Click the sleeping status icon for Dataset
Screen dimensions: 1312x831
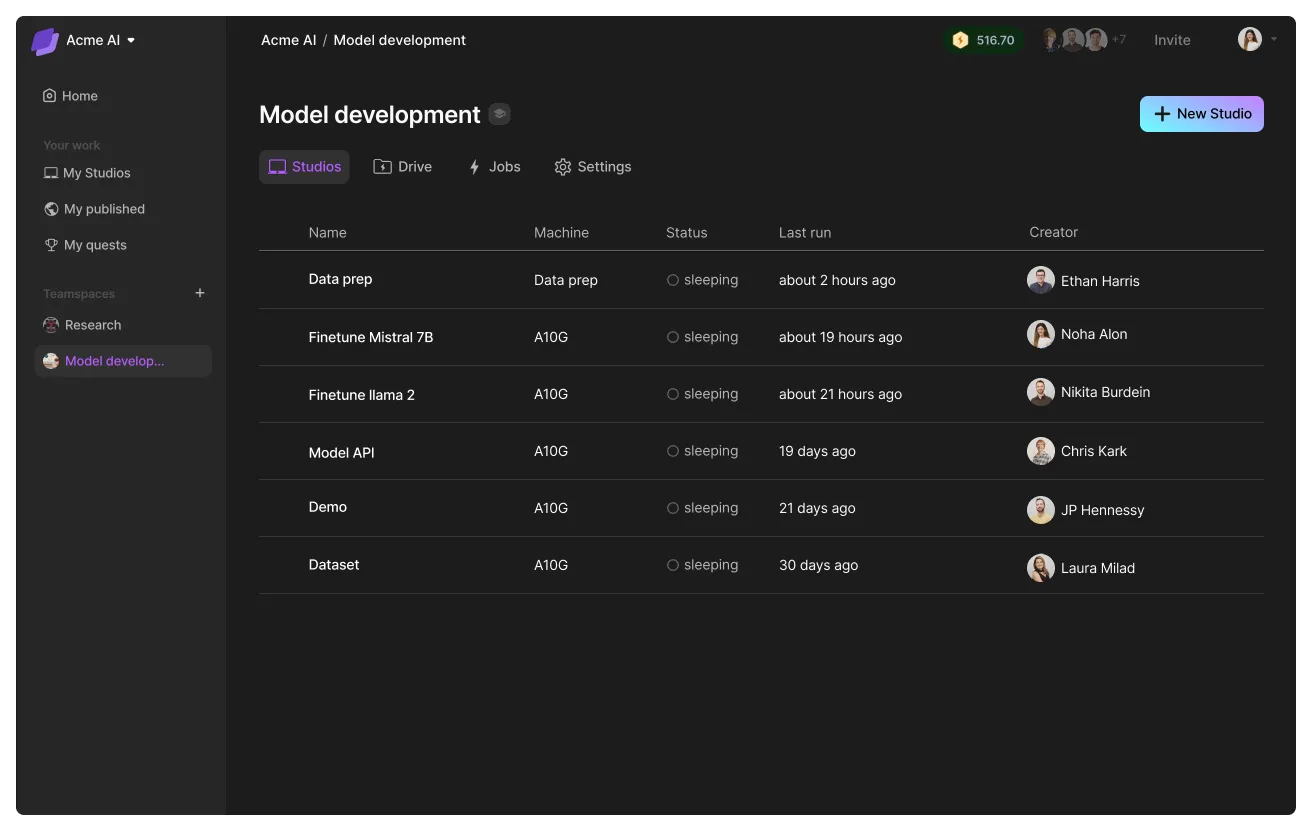pos(673,565)
